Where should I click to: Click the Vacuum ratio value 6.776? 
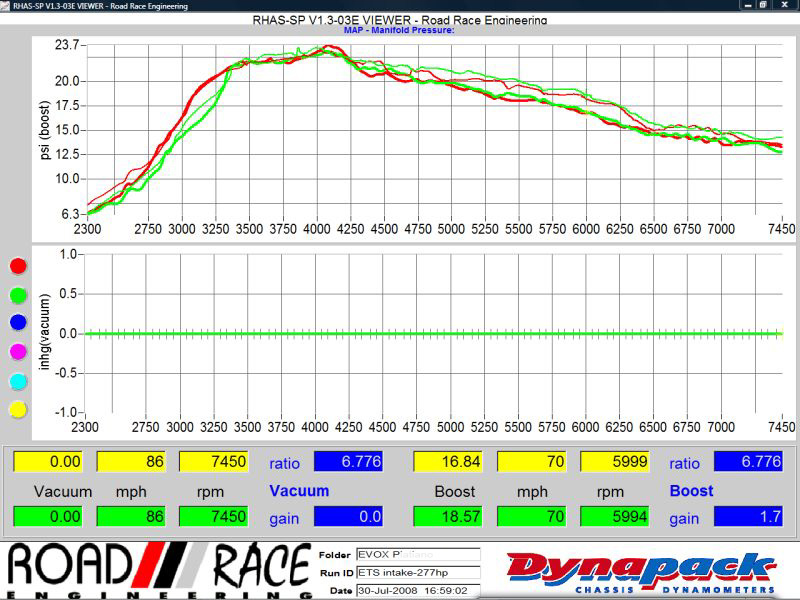tap(348, 461)
